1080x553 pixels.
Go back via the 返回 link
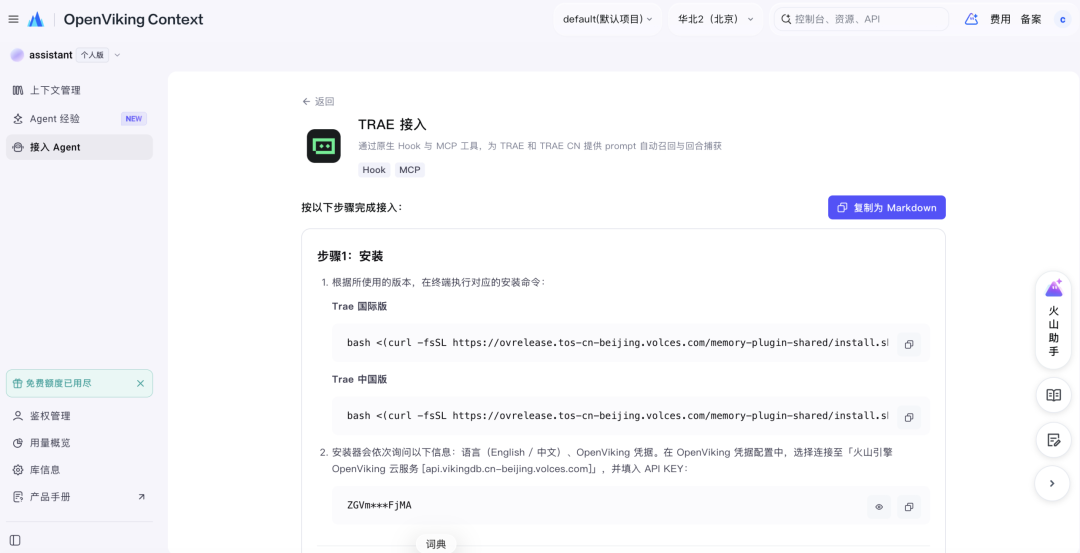[x=318, y=101]
